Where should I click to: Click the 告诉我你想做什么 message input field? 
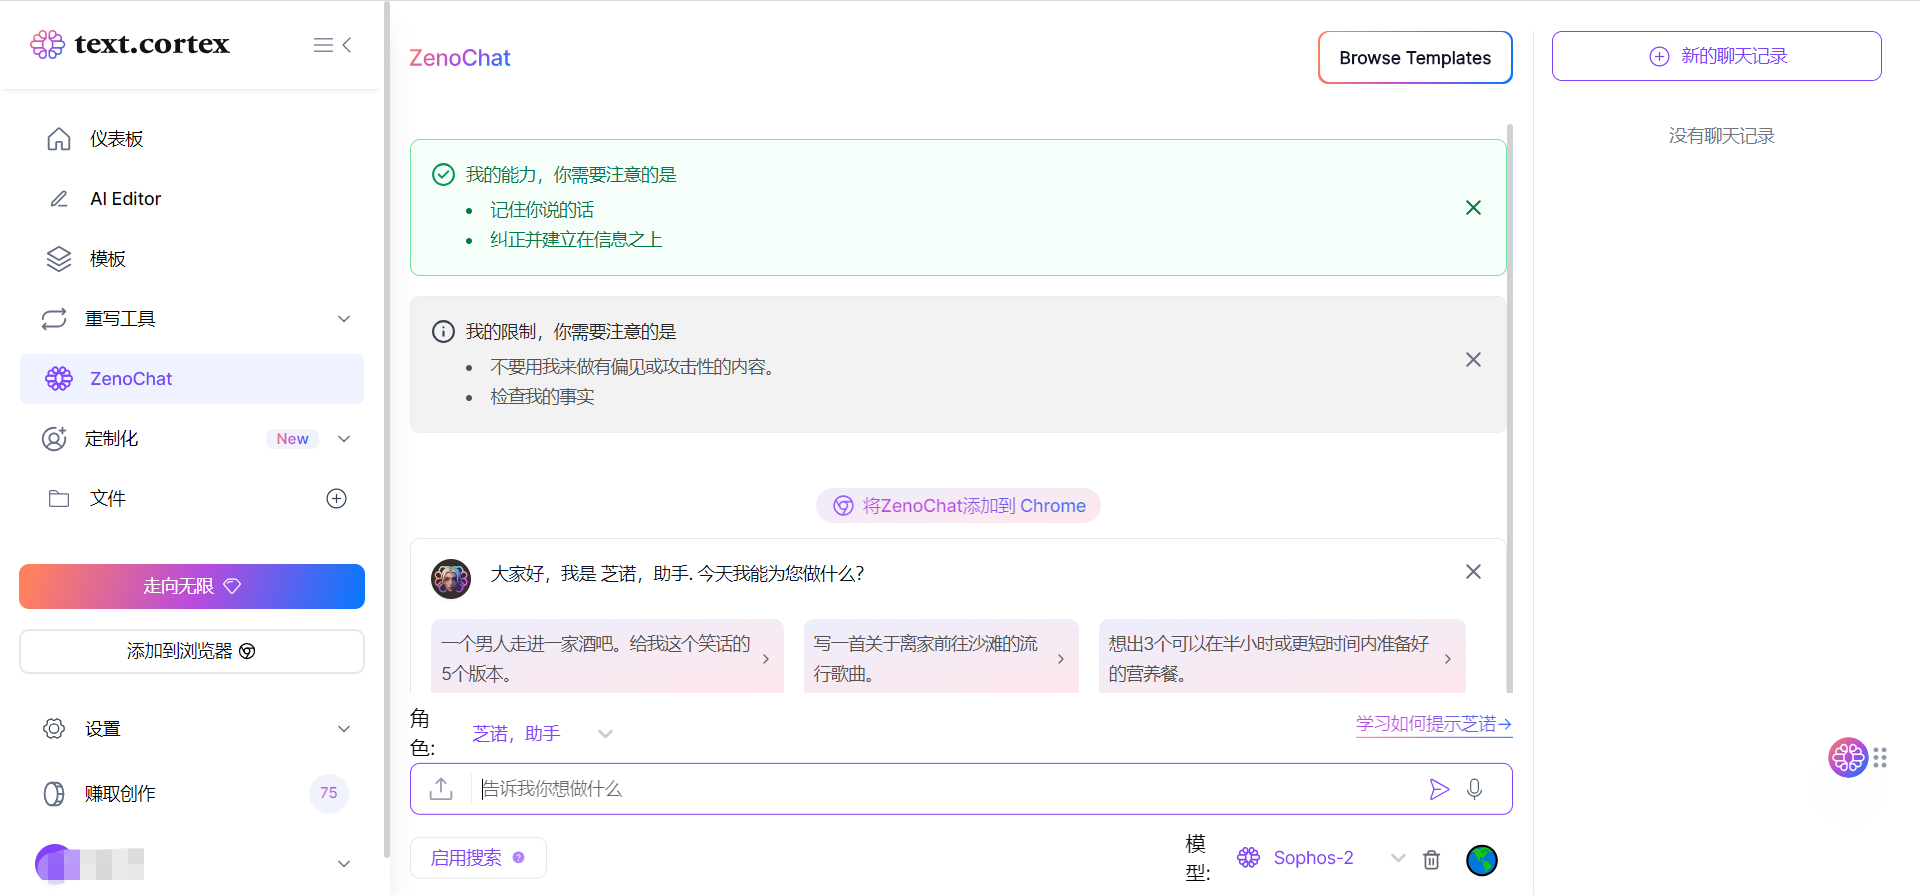click(940, 789)
